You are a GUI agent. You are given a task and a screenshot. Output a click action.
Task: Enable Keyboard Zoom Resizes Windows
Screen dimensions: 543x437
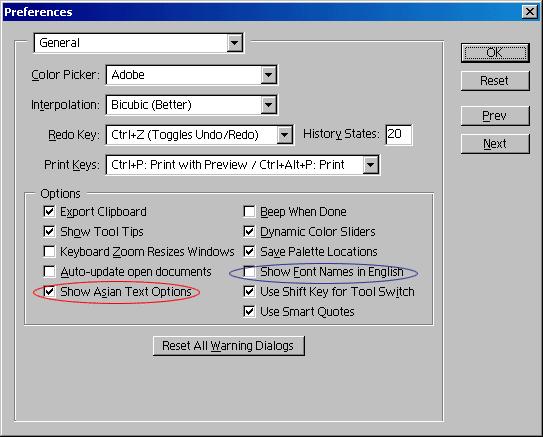click(x=49, y=252)
